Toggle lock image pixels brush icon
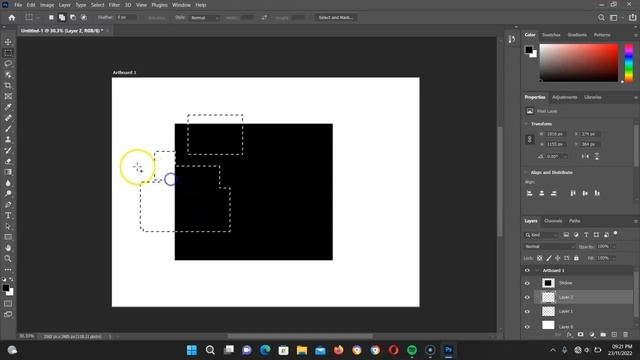This screenshot has height=360, width=640. click(x=549, y=258)
